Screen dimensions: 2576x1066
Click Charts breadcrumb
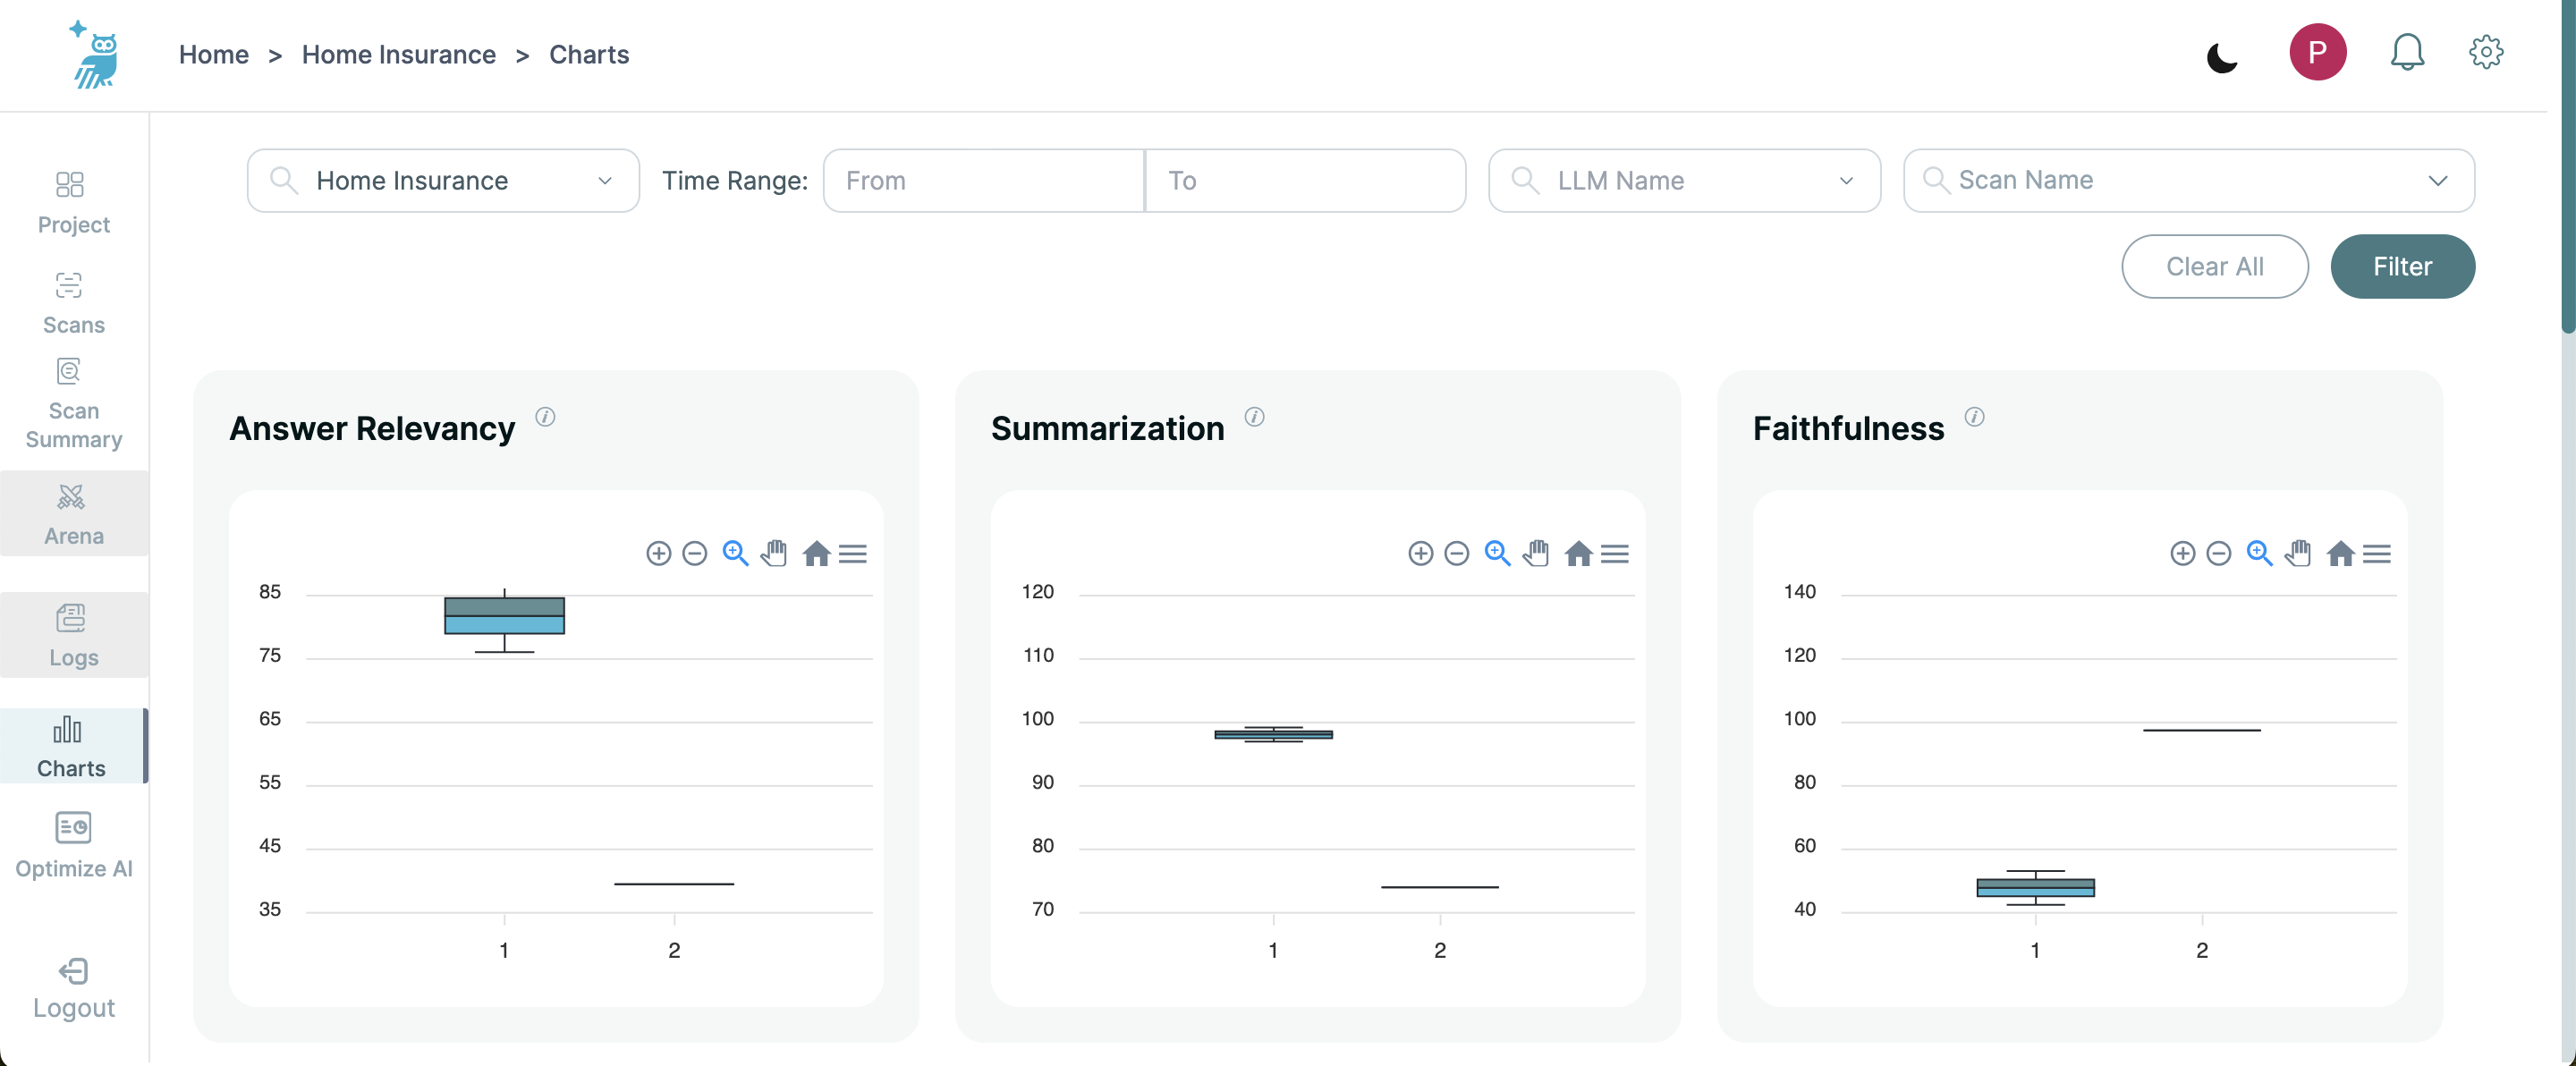(x=589, y=54)
